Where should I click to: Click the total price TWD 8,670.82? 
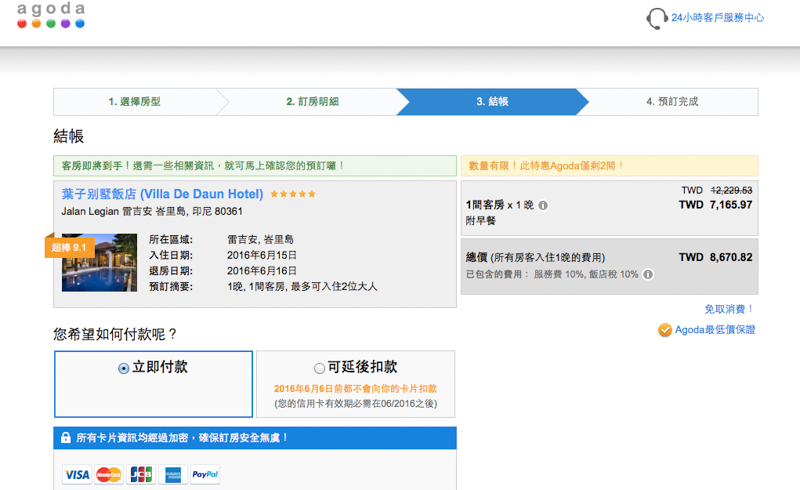(715, 257)
